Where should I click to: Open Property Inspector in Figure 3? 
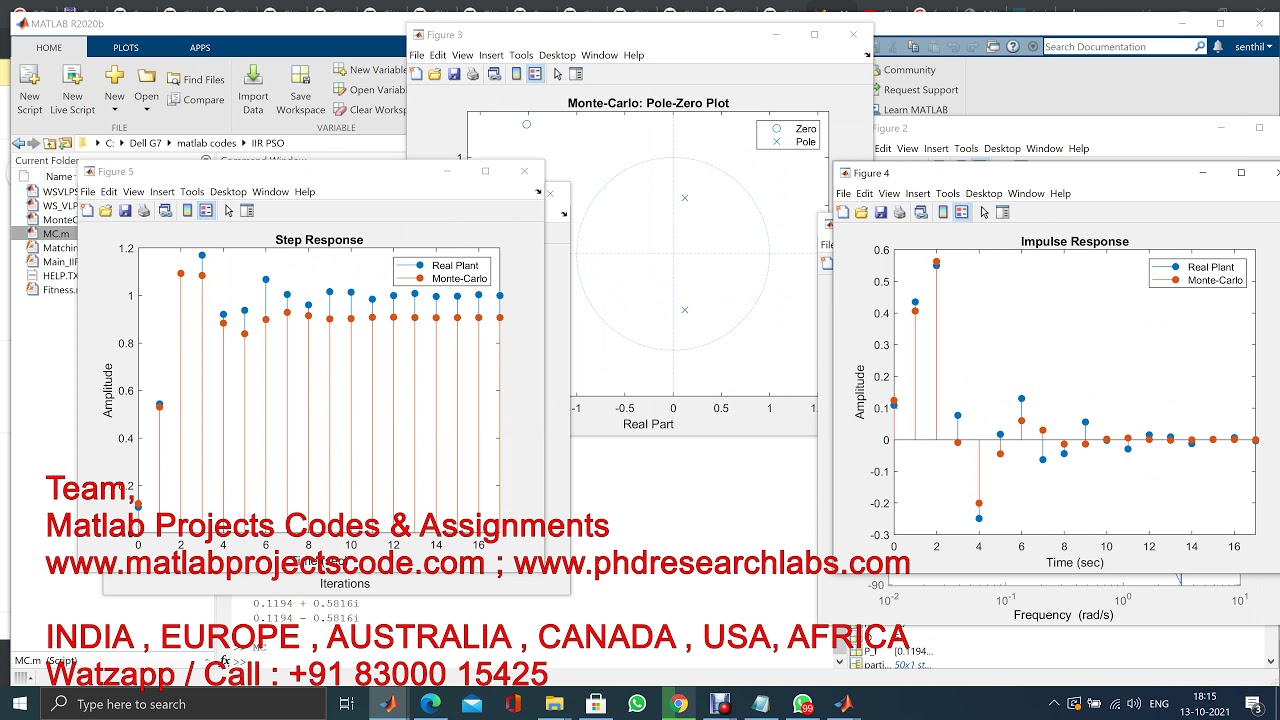[x=576, y=74]
